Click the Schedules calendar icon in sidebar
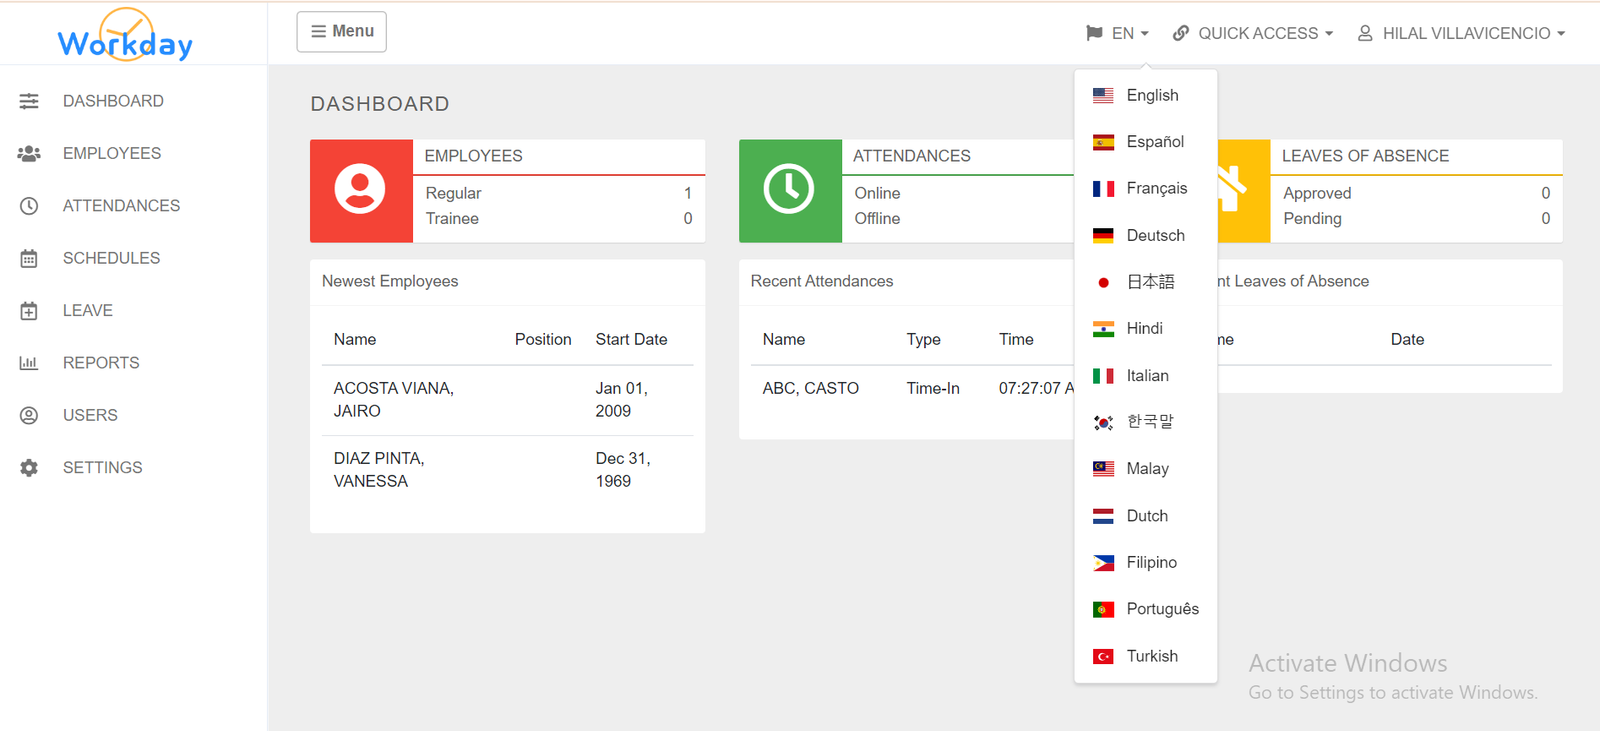 pyautogui.click(x=29, y=259)
